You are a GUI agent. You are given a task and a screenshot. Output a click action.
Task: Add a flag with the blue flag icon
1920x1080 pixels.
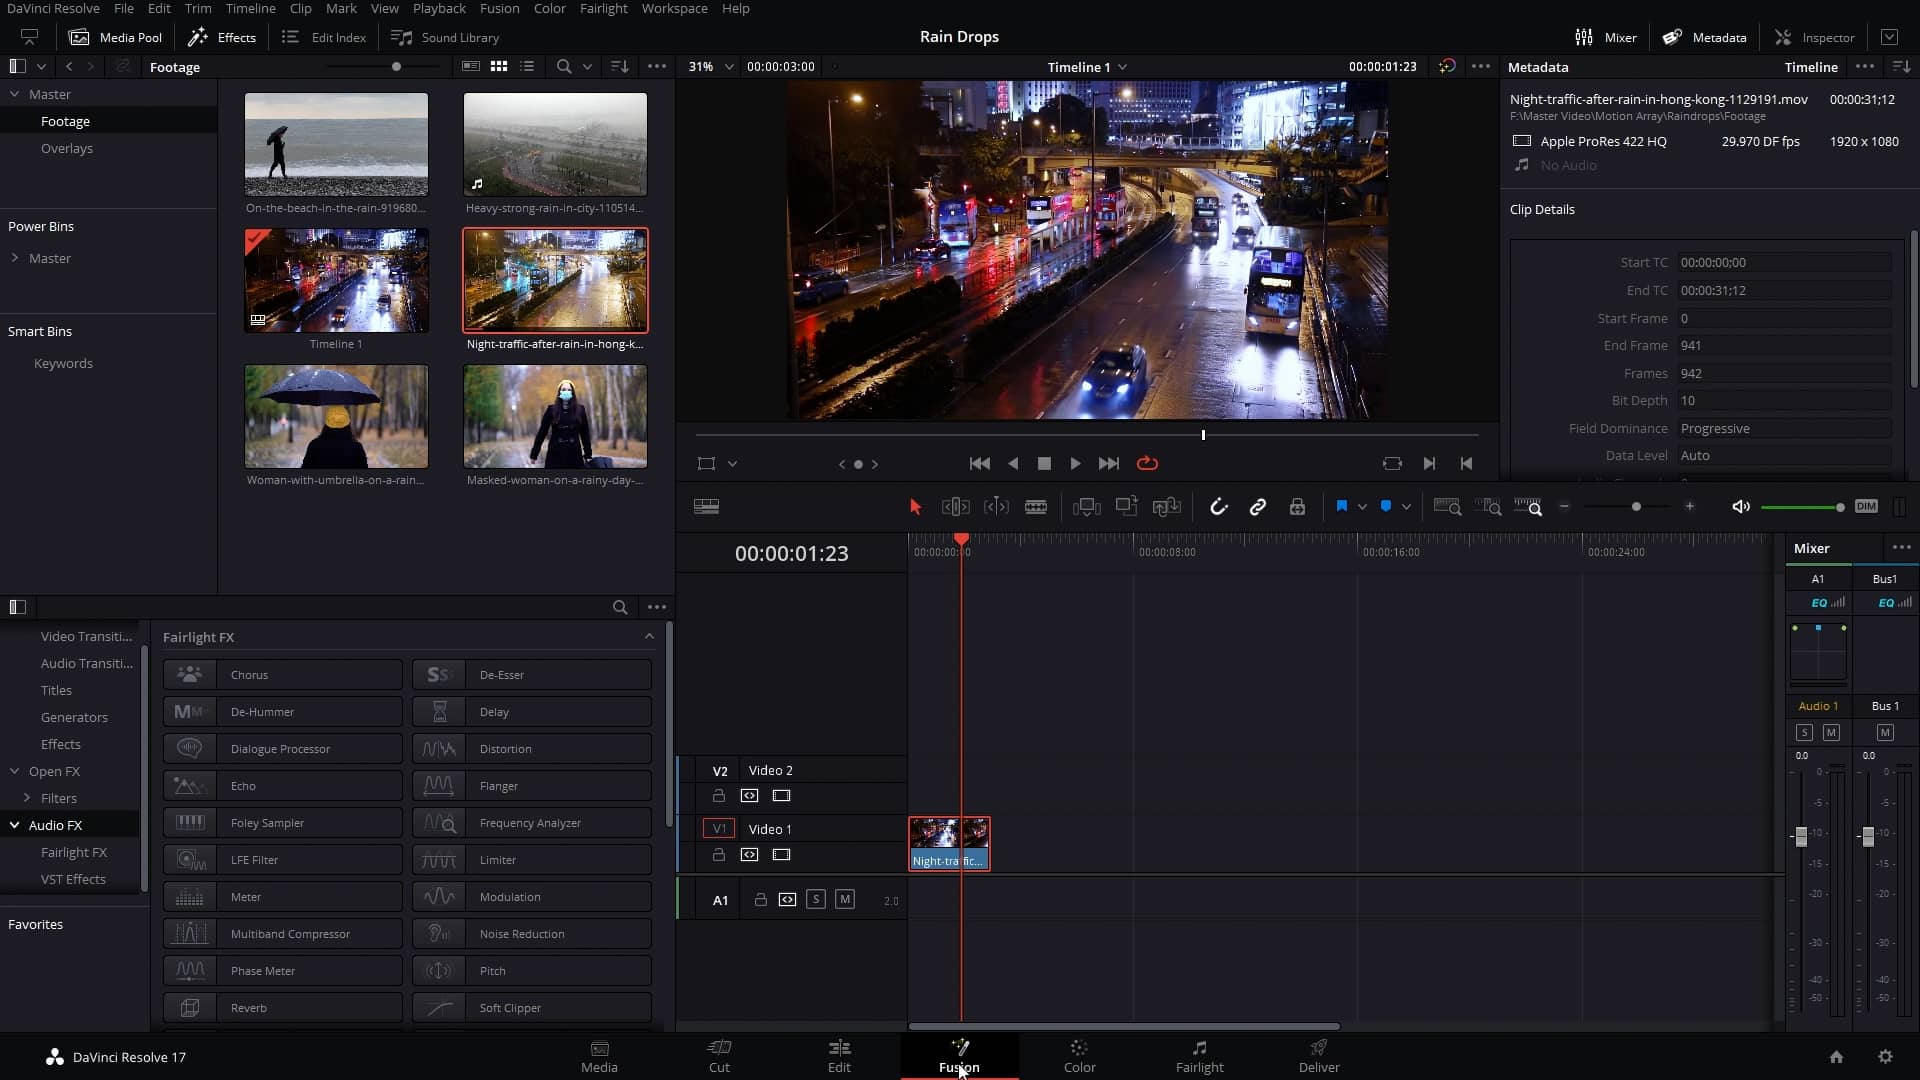pos(1343,507)
